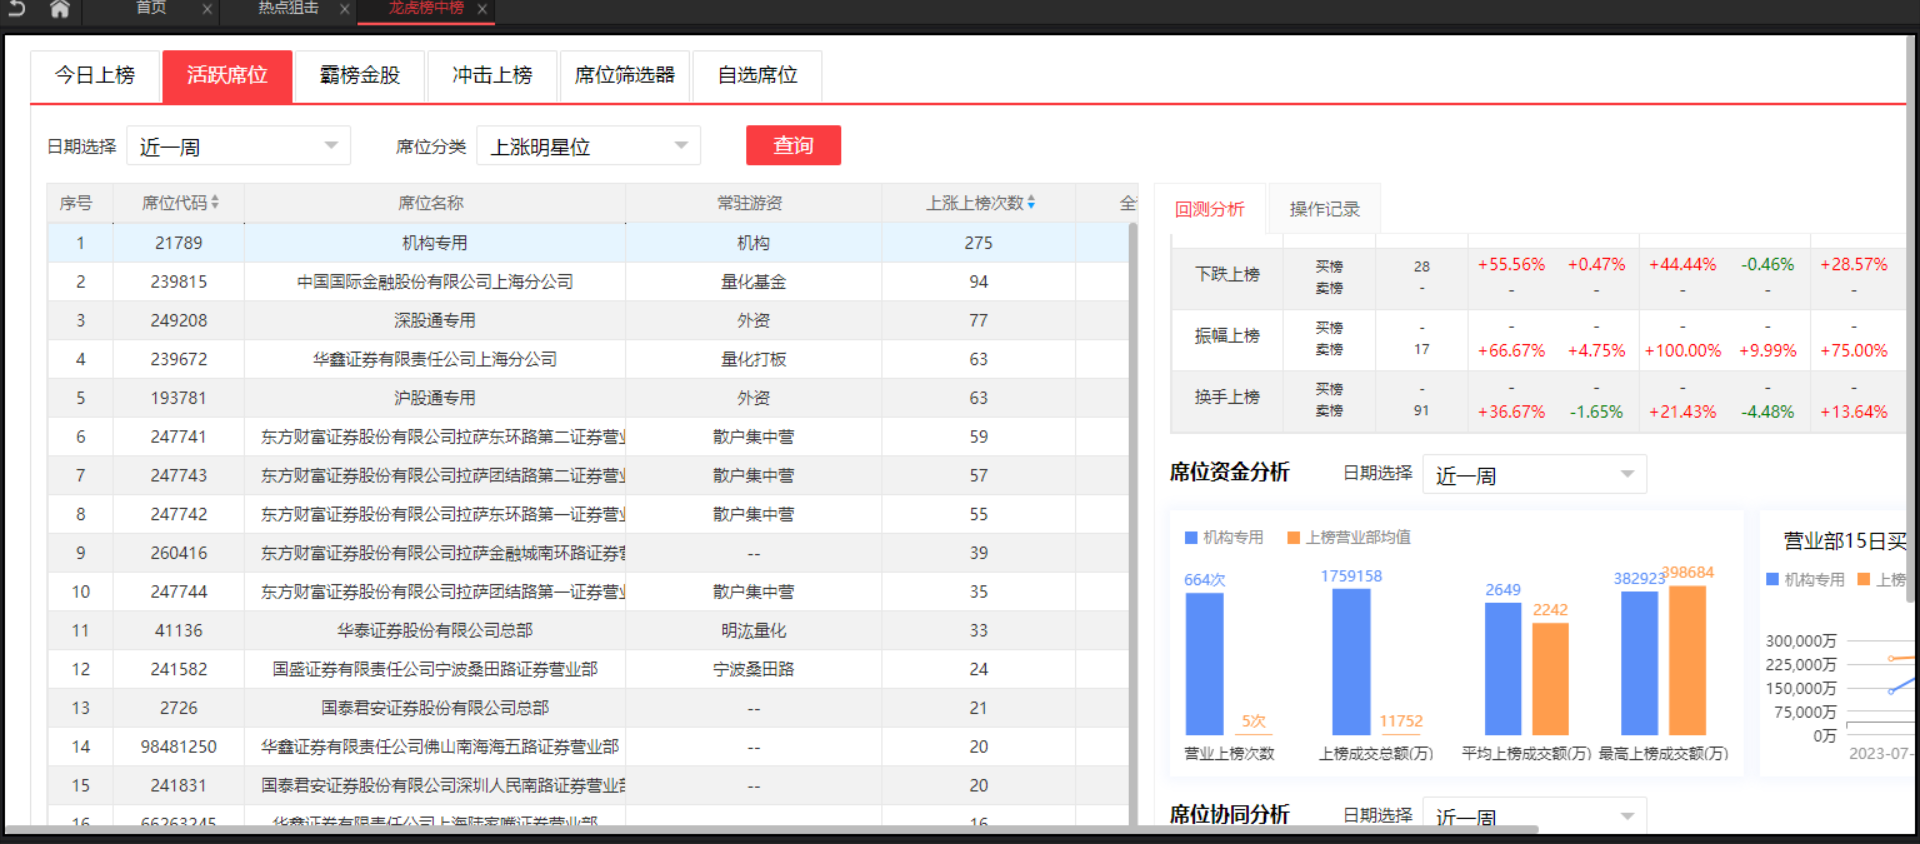Click seat code 247742

point(179,514)
